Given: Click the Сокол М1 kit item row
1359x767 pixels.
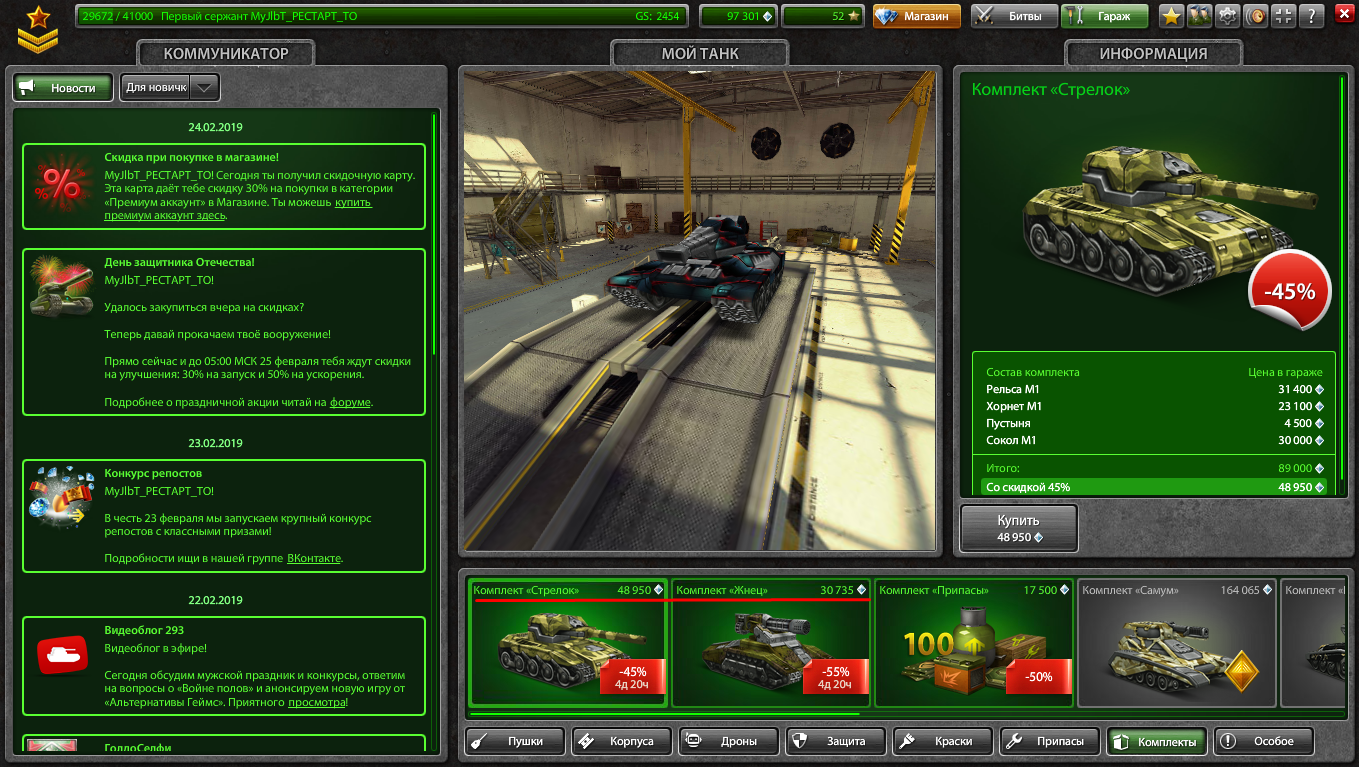Looking at the screenshot, I should 1154,440.
